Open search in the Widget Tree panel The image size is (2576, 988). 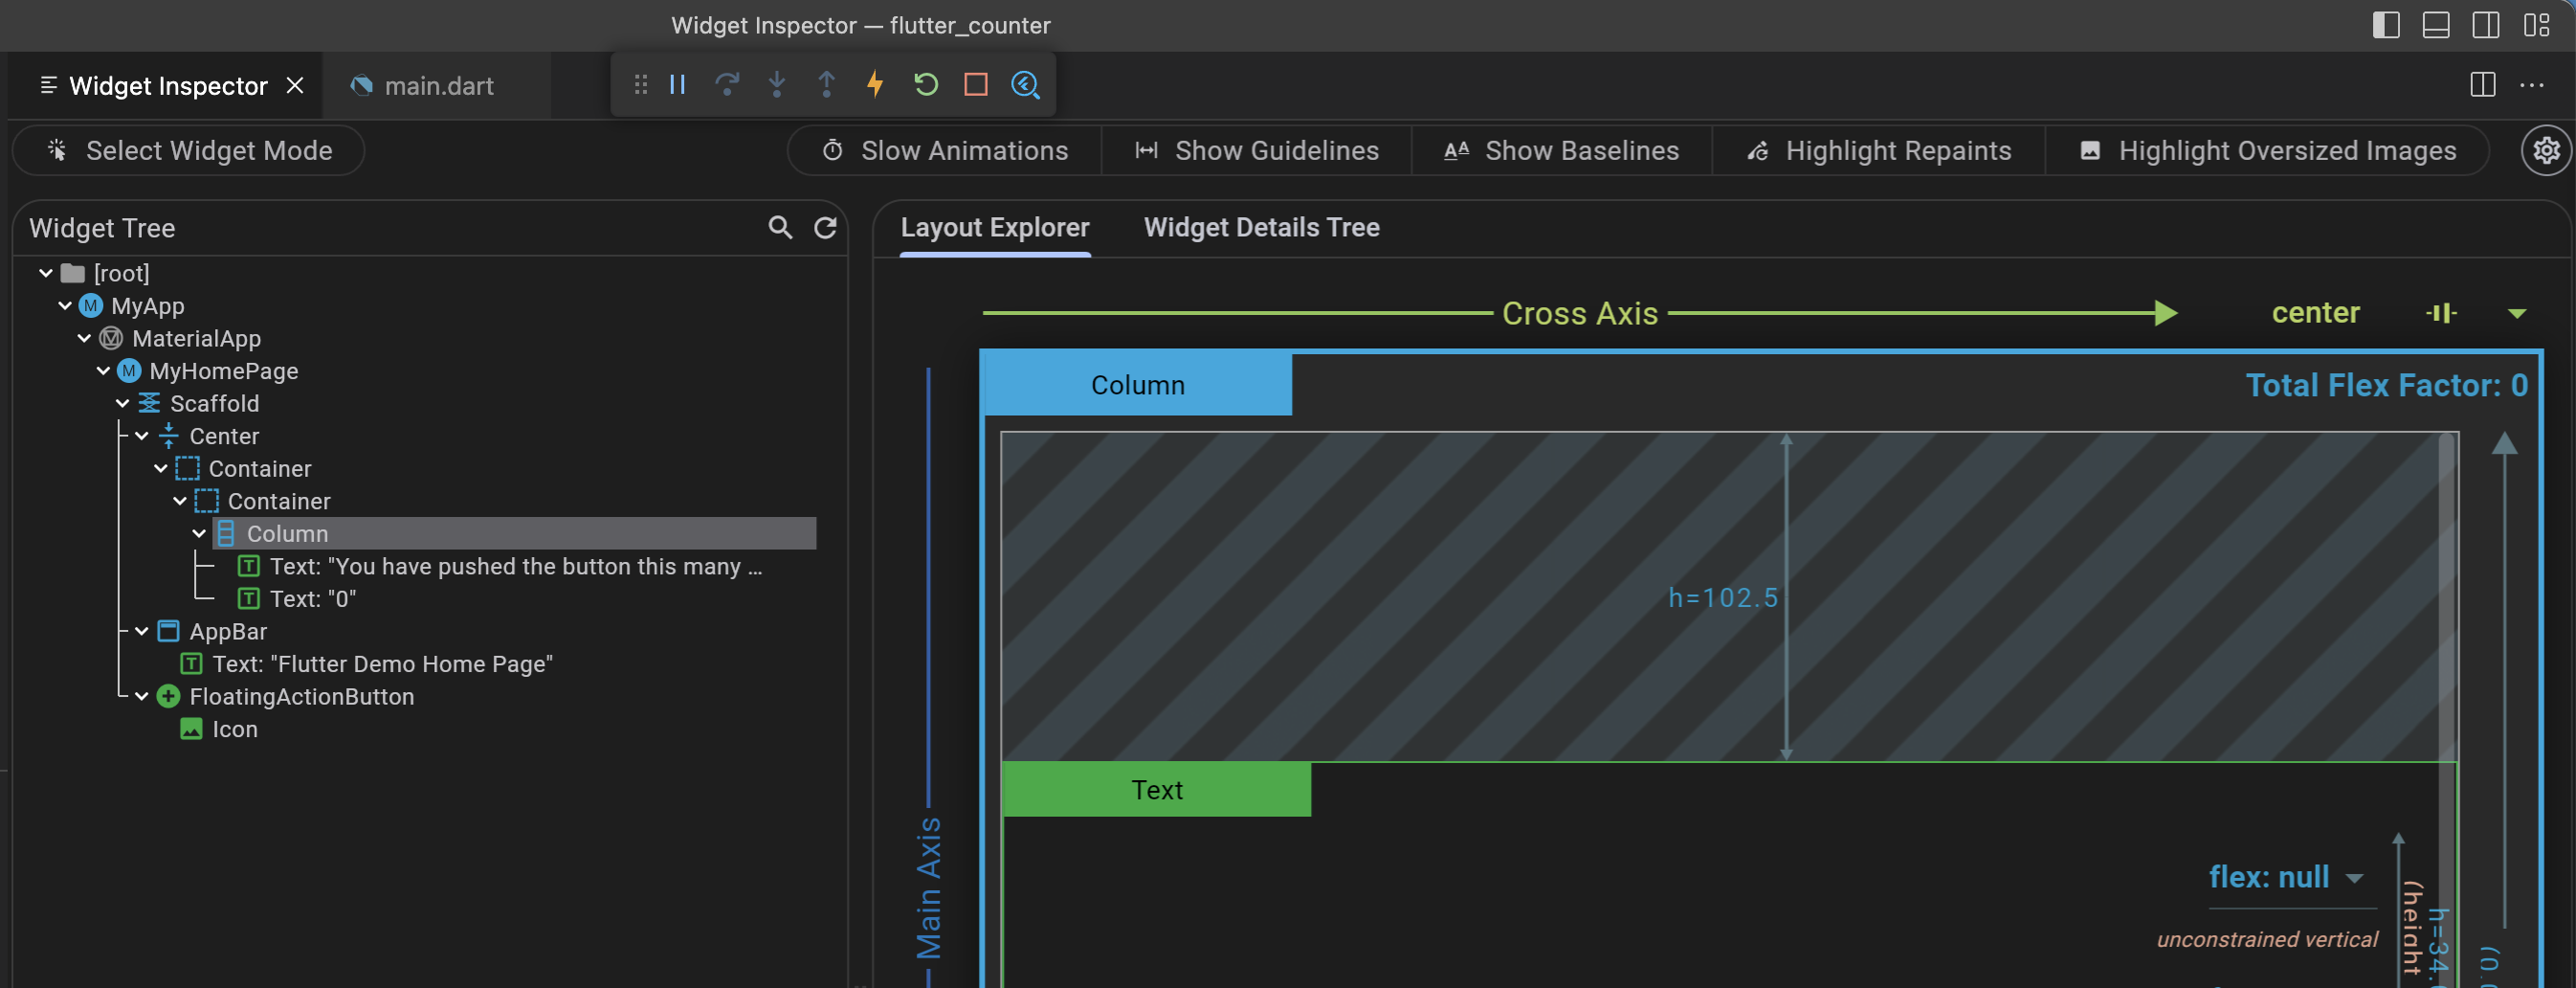click(x=779, y=227)
